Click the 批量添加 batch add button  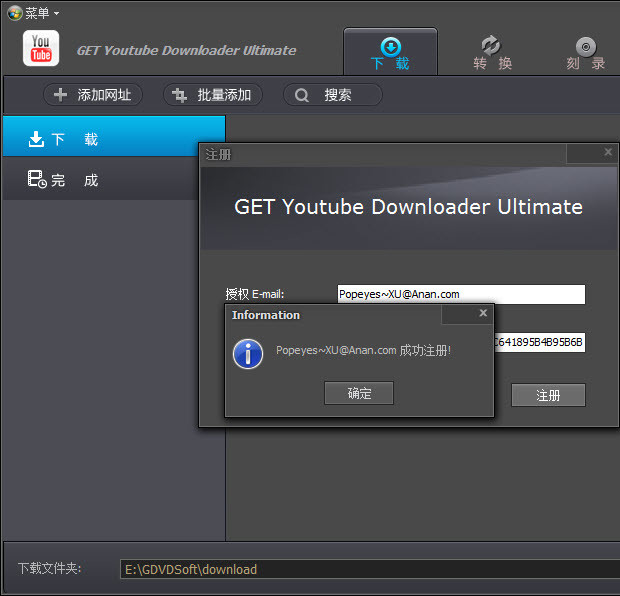click(213, 95)
